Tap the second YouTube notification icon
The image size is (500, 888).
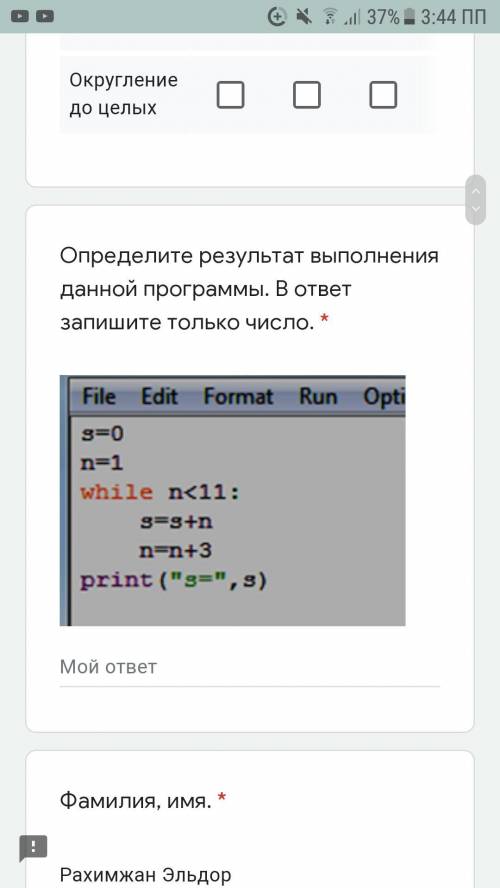pos(45,17)
